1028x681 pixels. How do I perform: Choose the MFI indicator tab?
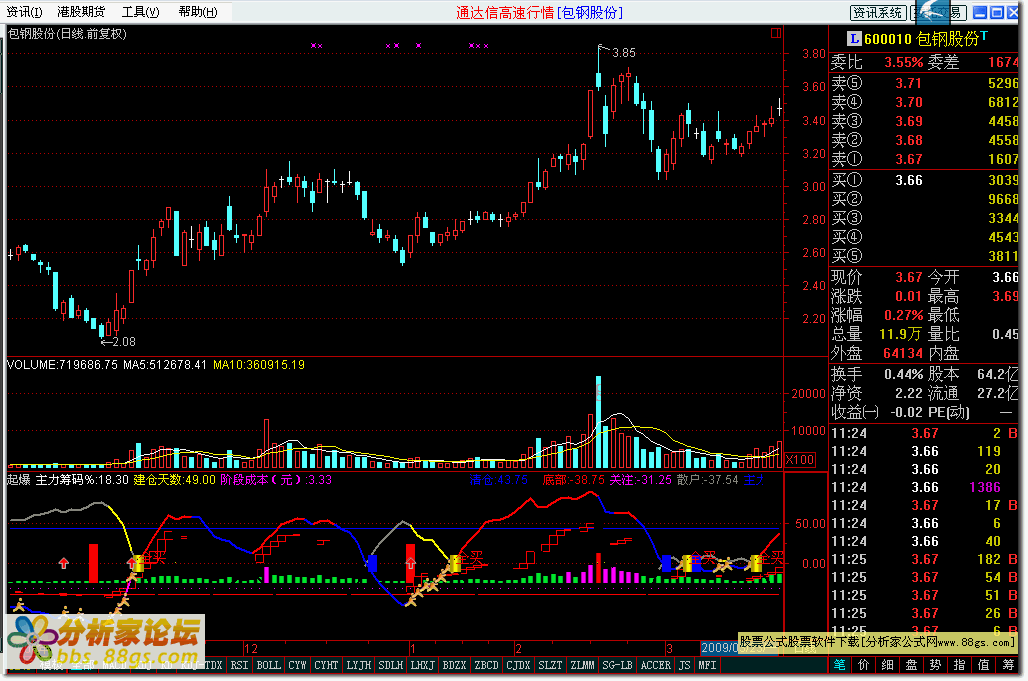pyautogui.click(x=707, y=665)
